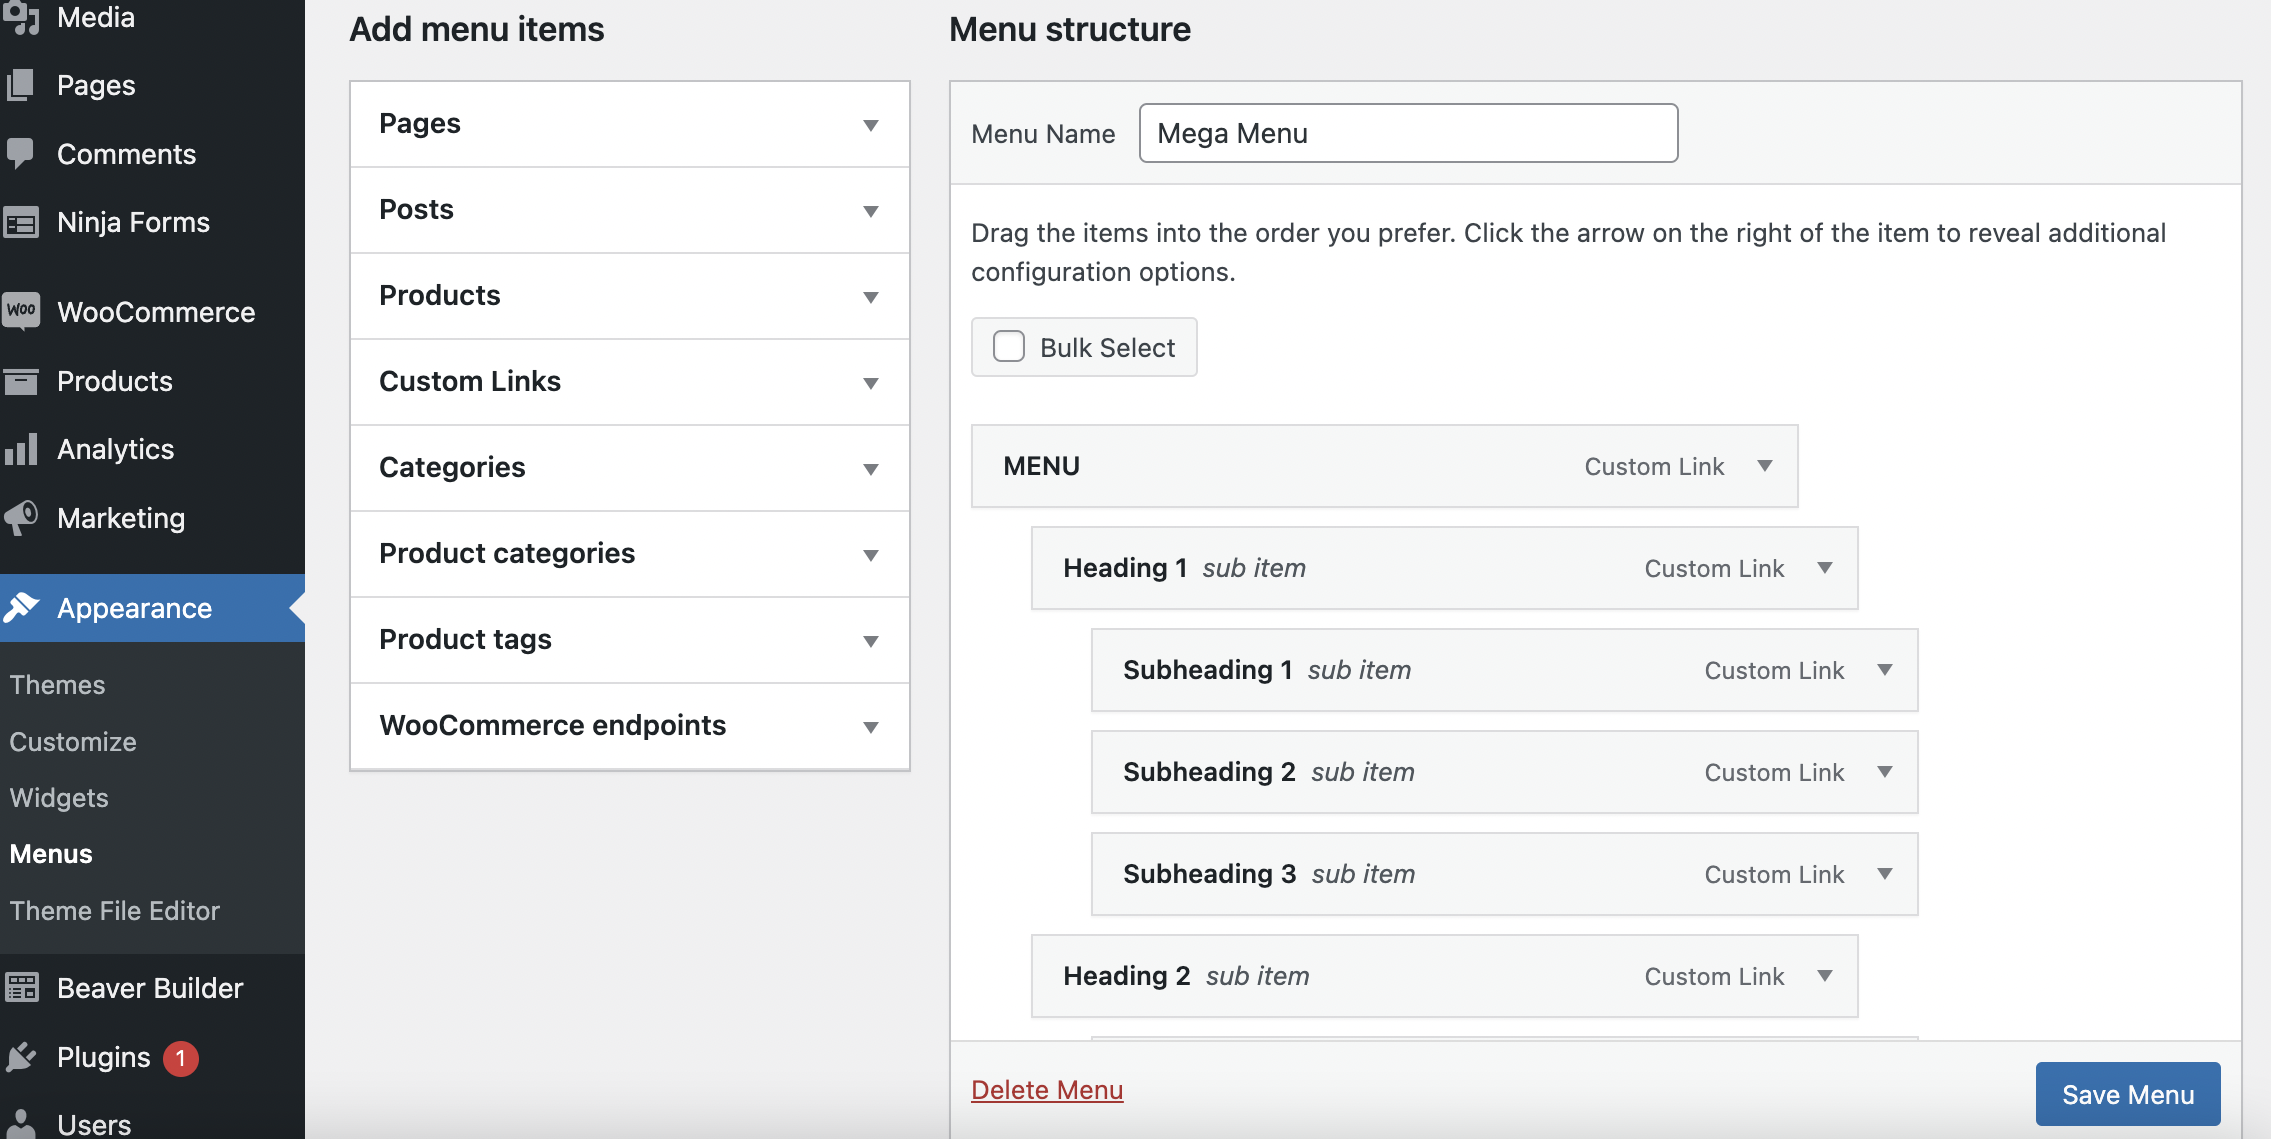Click the Plugins plug icon
The width and height of the screenshot is (2271, 1139).
coord(21,1057)
